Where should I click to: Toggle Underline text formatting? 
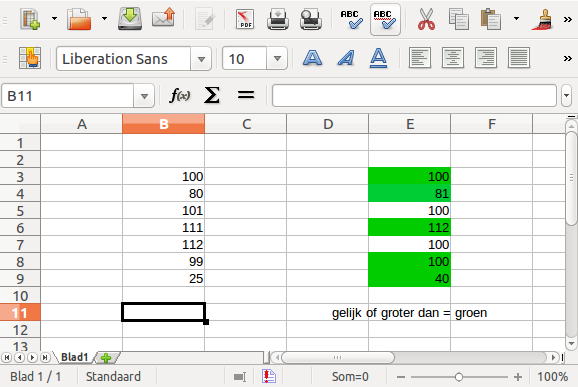(378, 58)
